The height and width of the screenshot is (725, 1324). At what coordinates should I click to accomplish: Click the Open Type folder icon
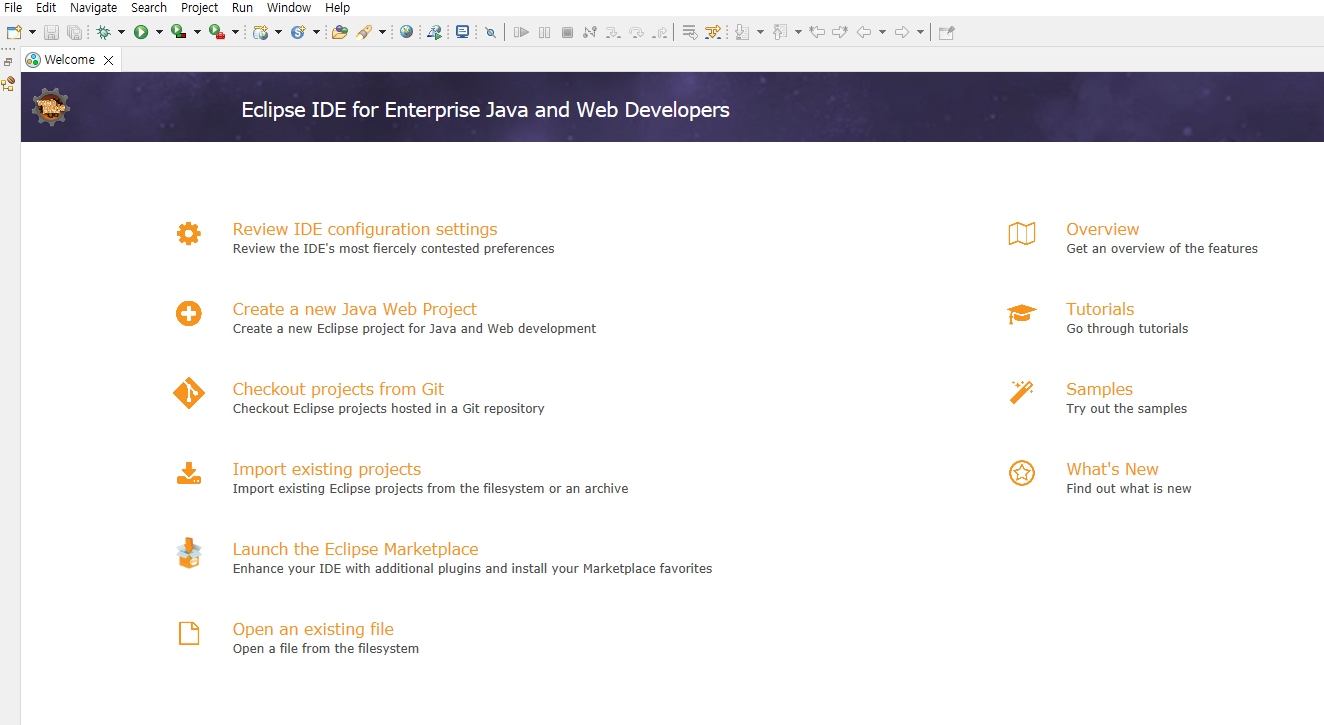pyautogui.click(x=340, y=32)
